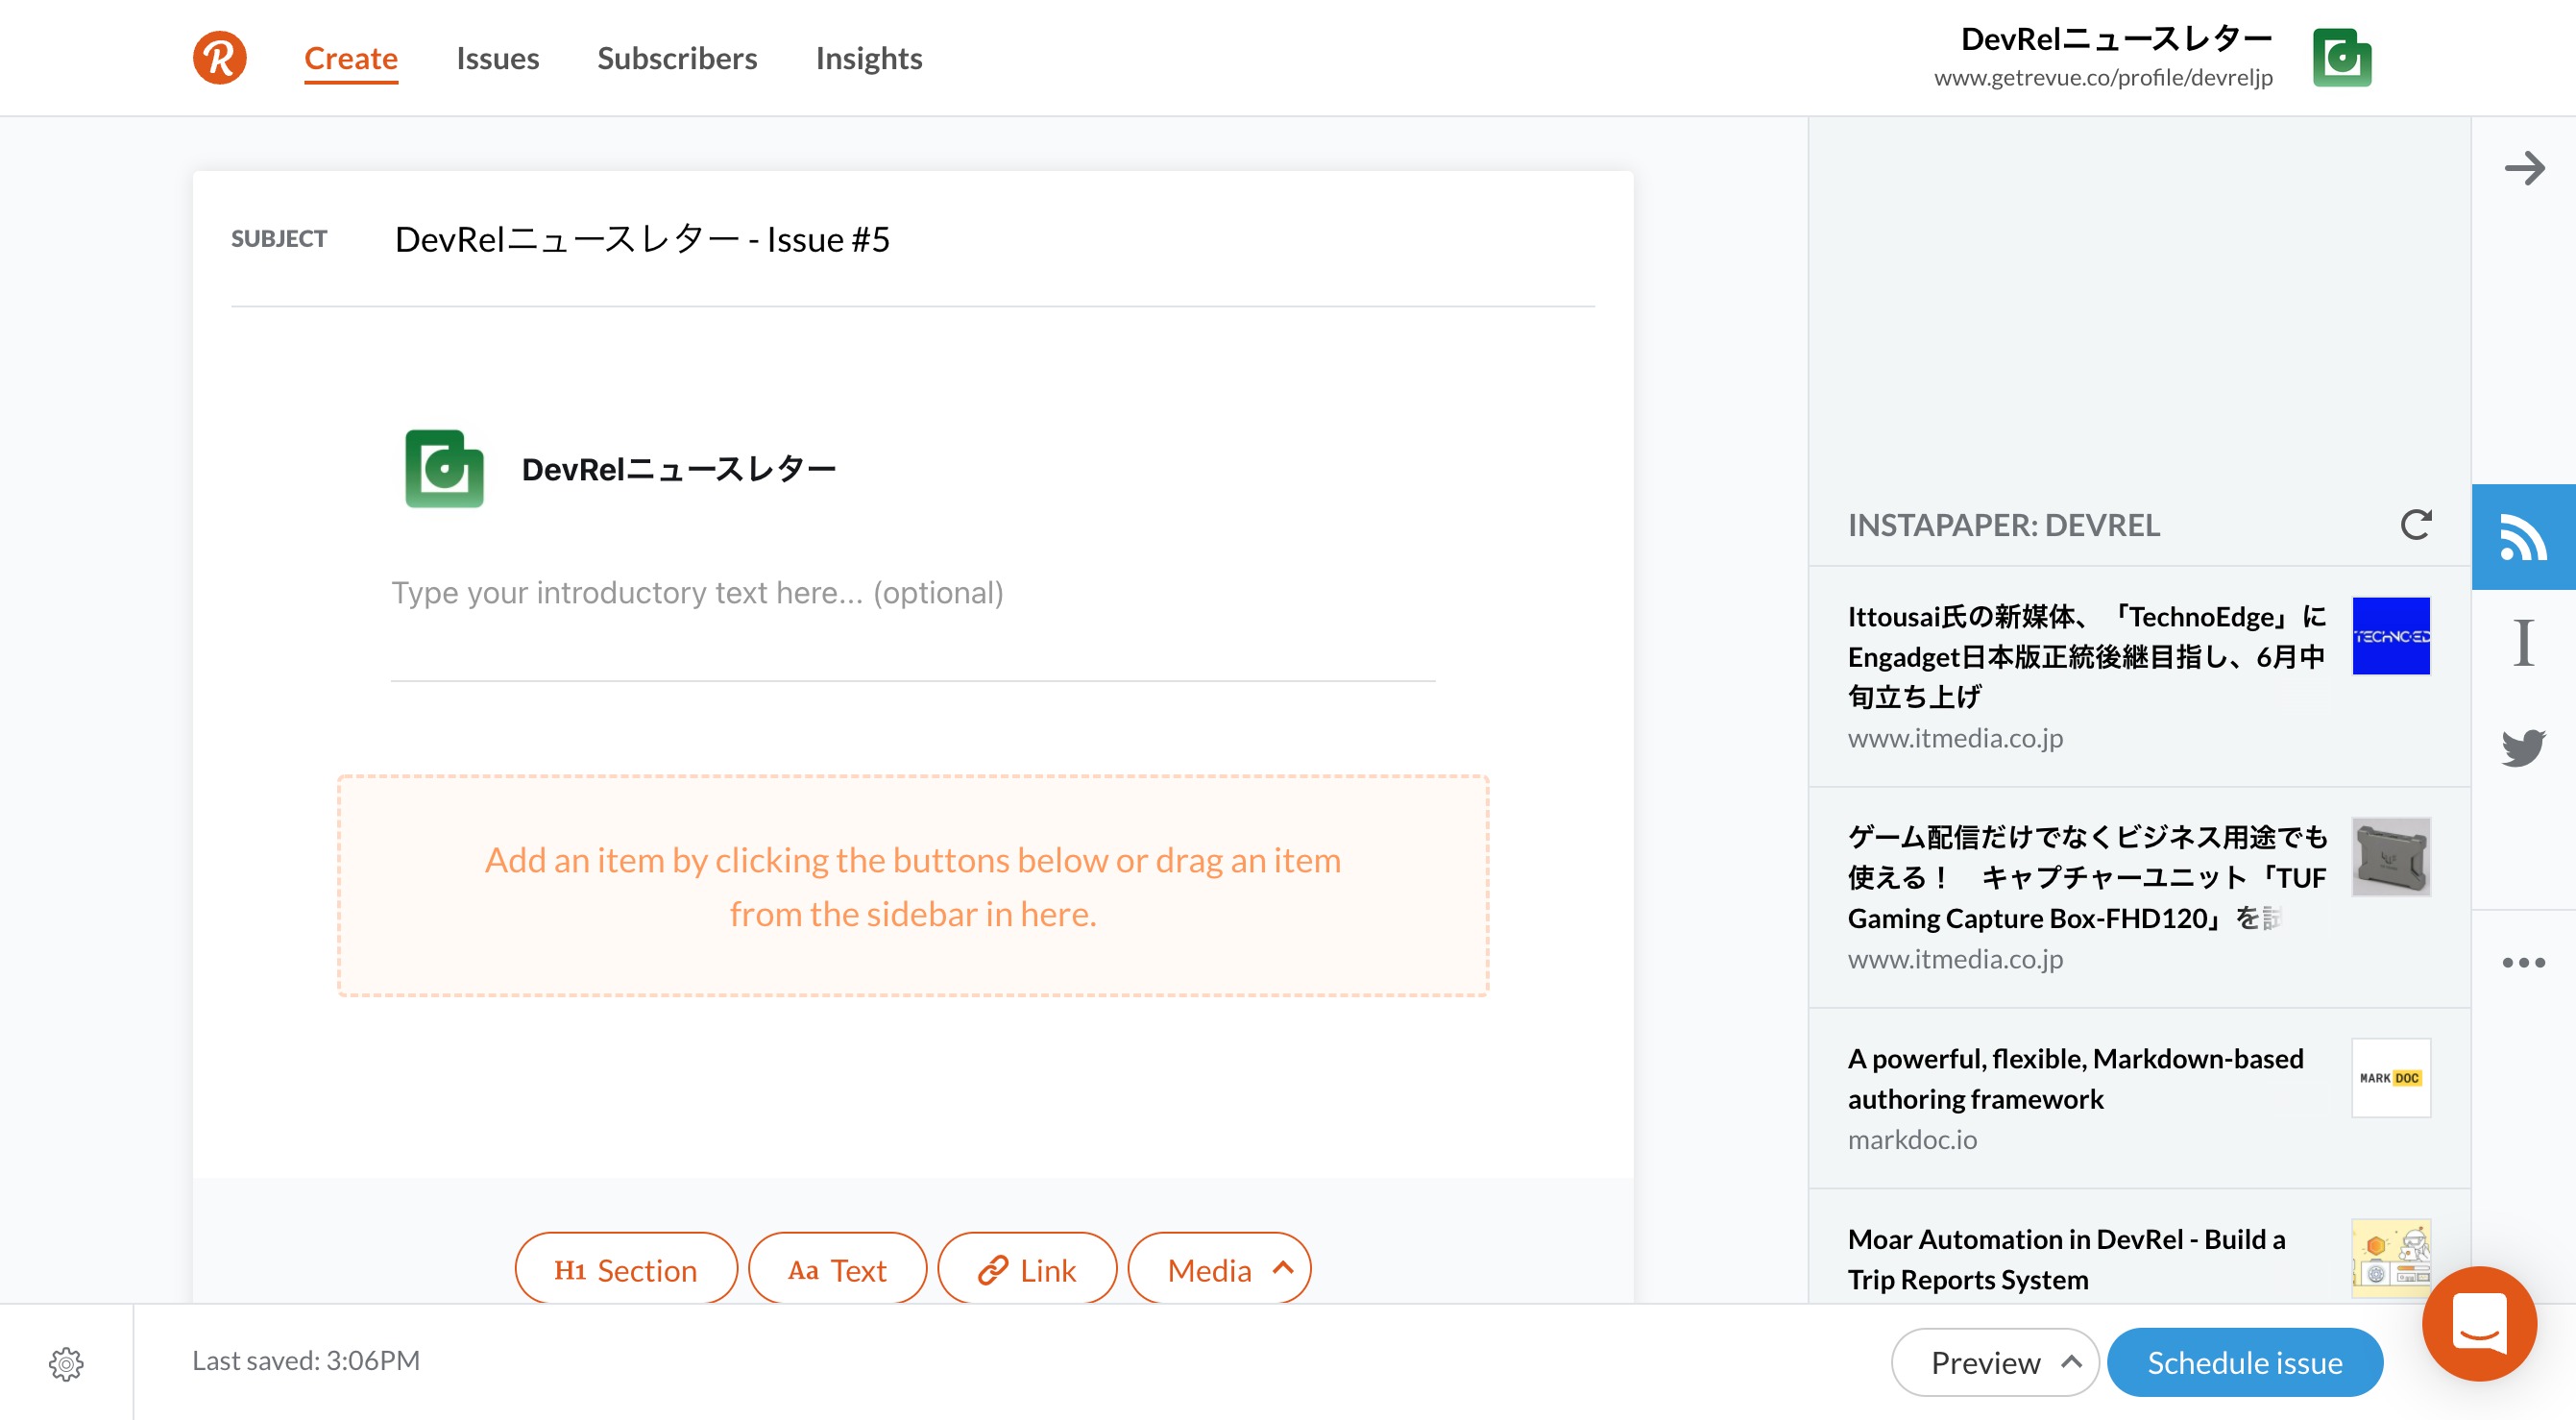This screenshot has height=1420, width=2576.
Task: Open the chat support bubble
Action: (2478, 1322)
